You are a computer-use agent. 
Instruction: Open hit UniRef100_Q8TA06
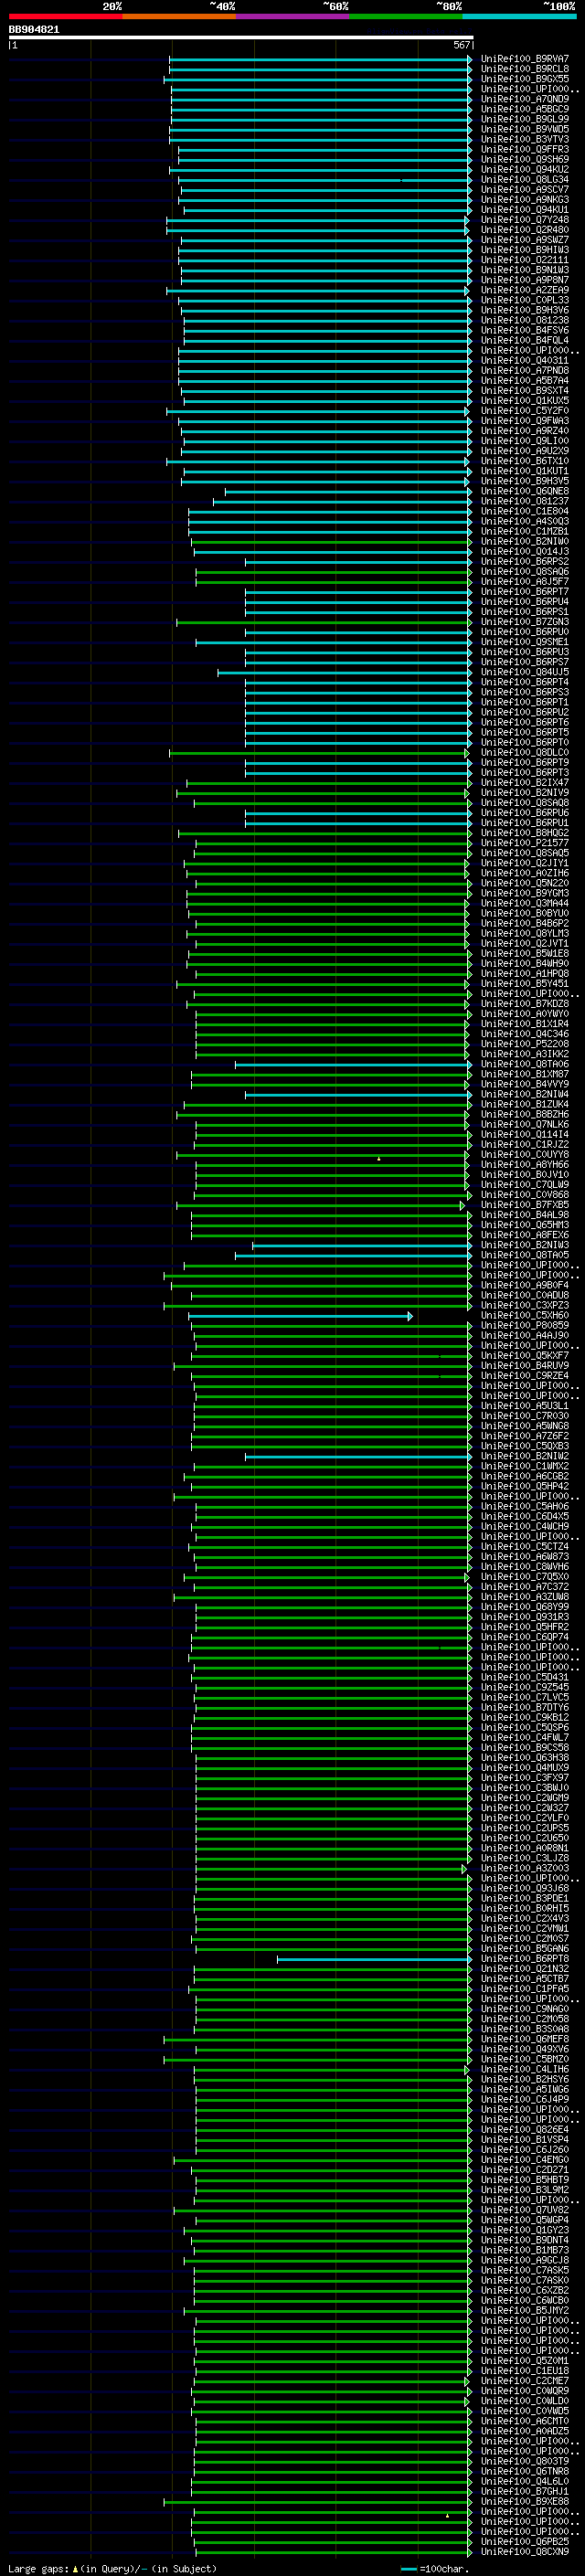click(525, 1064)
